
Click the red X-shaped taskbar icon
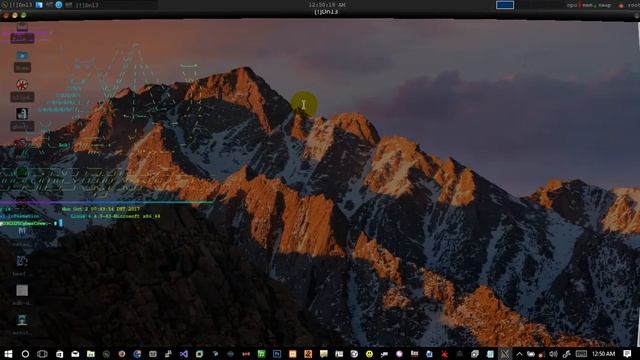click(x=444, y=354)
